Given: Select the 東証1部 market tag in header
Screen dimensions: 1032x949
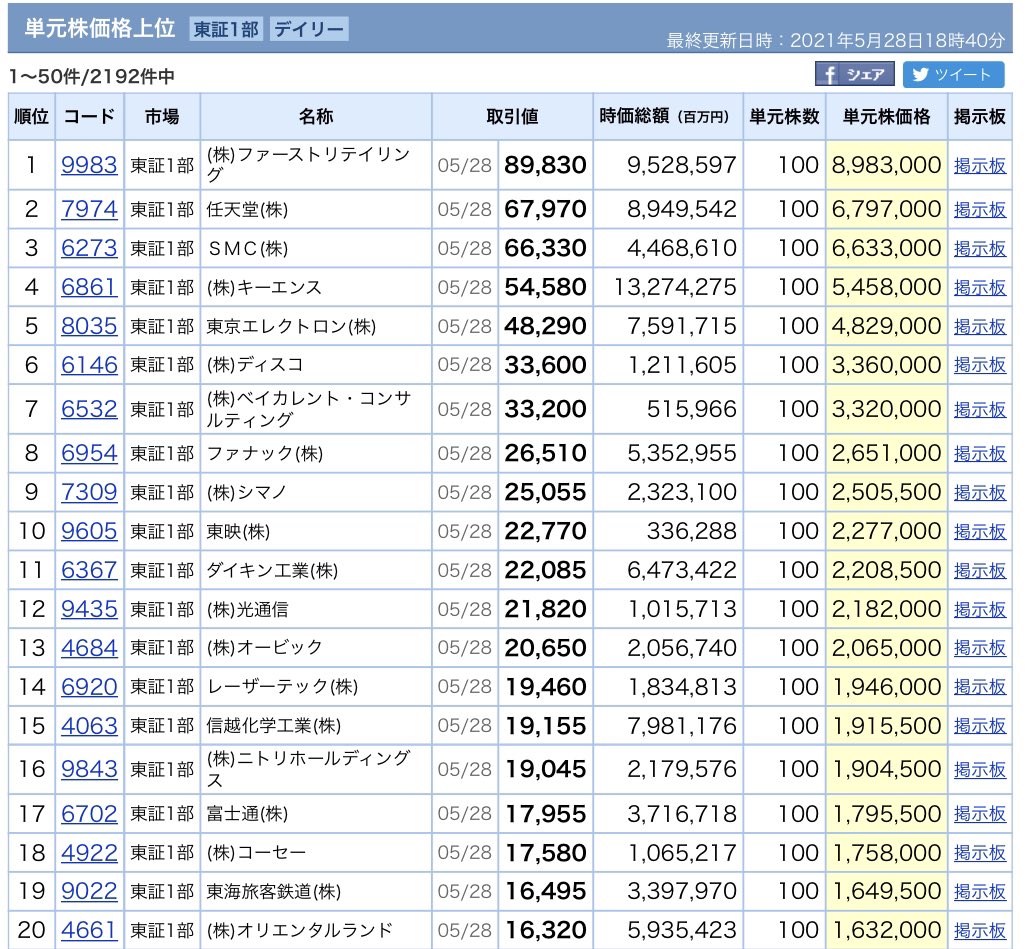Looking at the screenshot, I should click(x=226, y=29).
